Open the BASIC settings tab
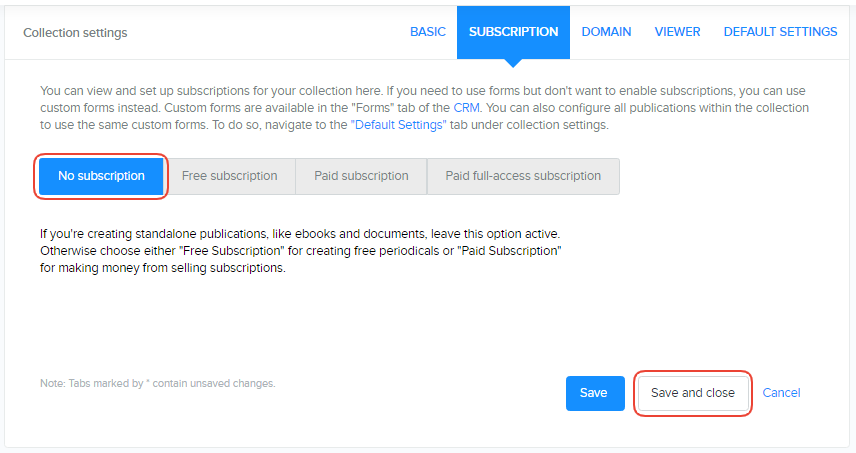856x453 pixels. click(x=427, y=32)
